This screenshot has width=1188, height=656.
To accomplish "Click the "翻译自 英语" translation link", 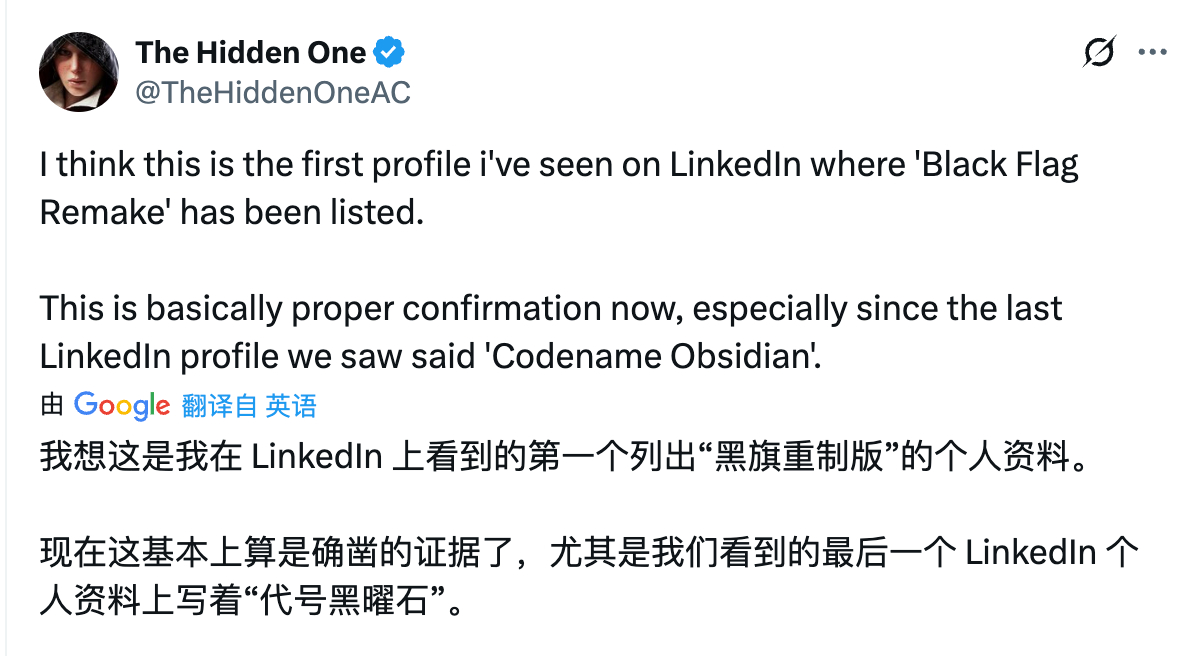I will [x=249, y=405].
